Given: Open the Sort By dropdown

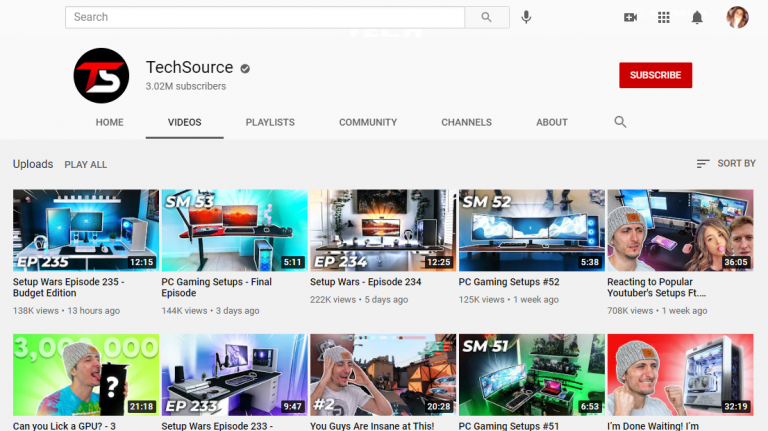Looking at the screenshot, I should tap(726, 164).
